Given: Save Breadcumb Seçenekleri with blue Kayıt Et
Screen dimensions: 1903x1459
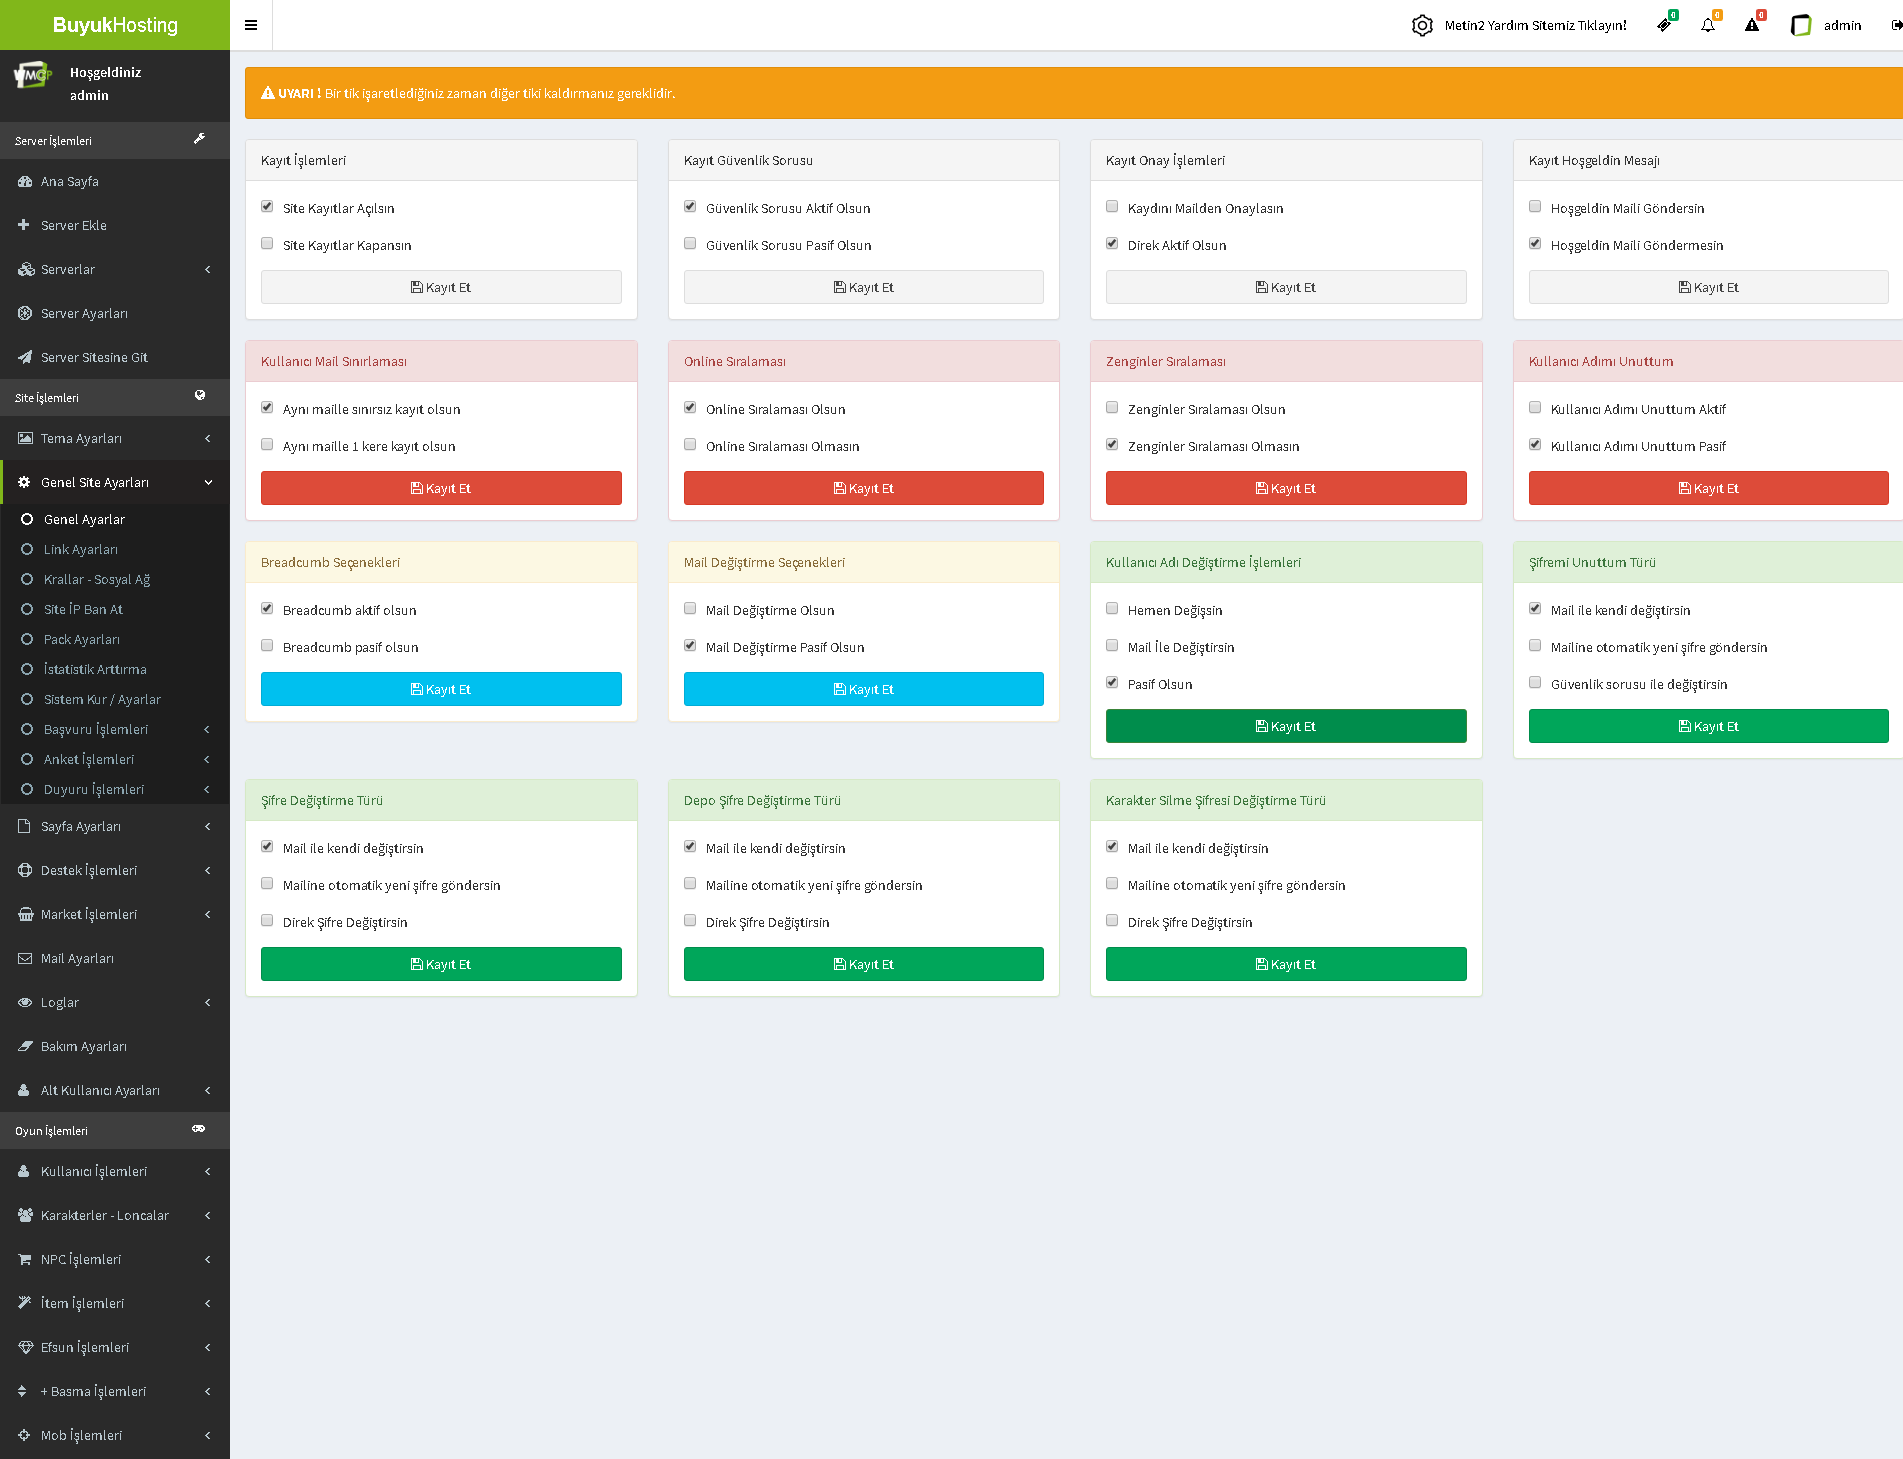Looking at the screenshot, I should tap(441, 689).
